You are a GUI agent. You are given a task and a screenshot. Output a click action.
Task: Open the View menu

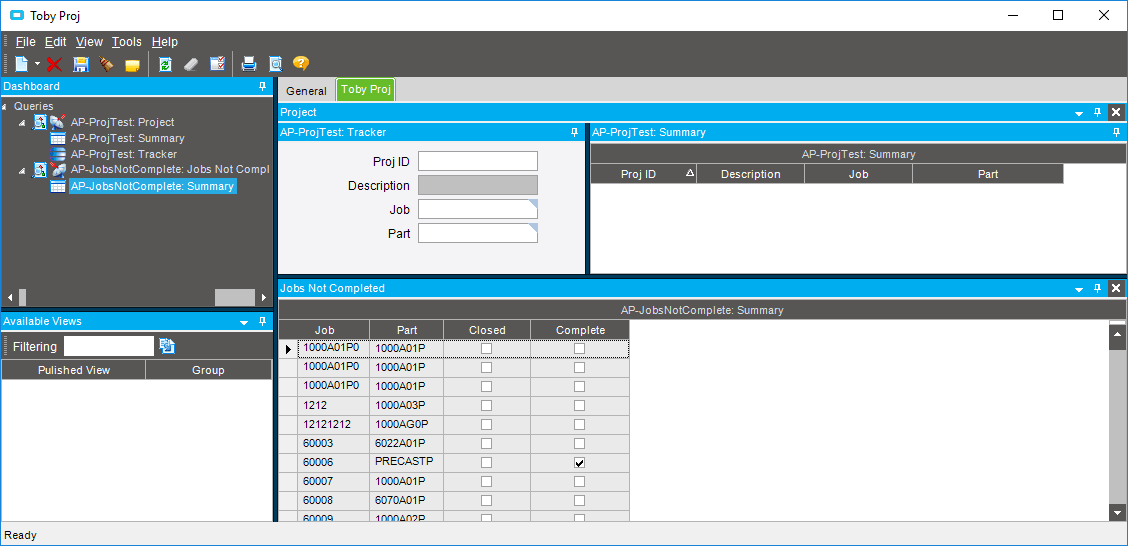click(x=89, y=42)
